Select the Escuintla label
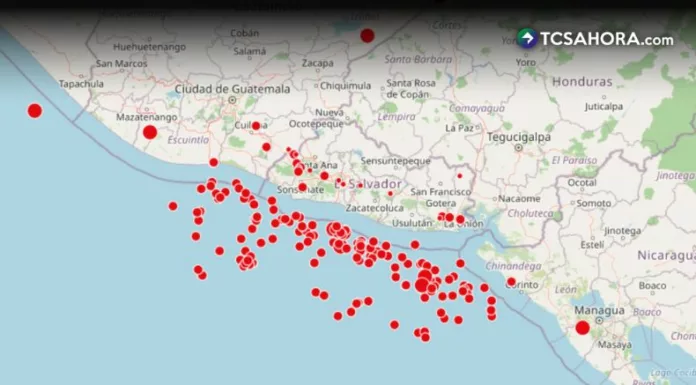696x385 pixels. (x=188, y=140)
